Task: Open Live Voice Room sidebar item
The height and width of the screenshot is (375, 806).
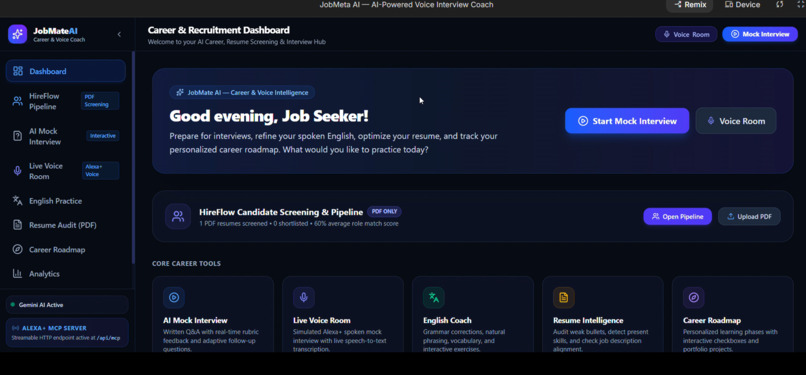Action: 65,171
